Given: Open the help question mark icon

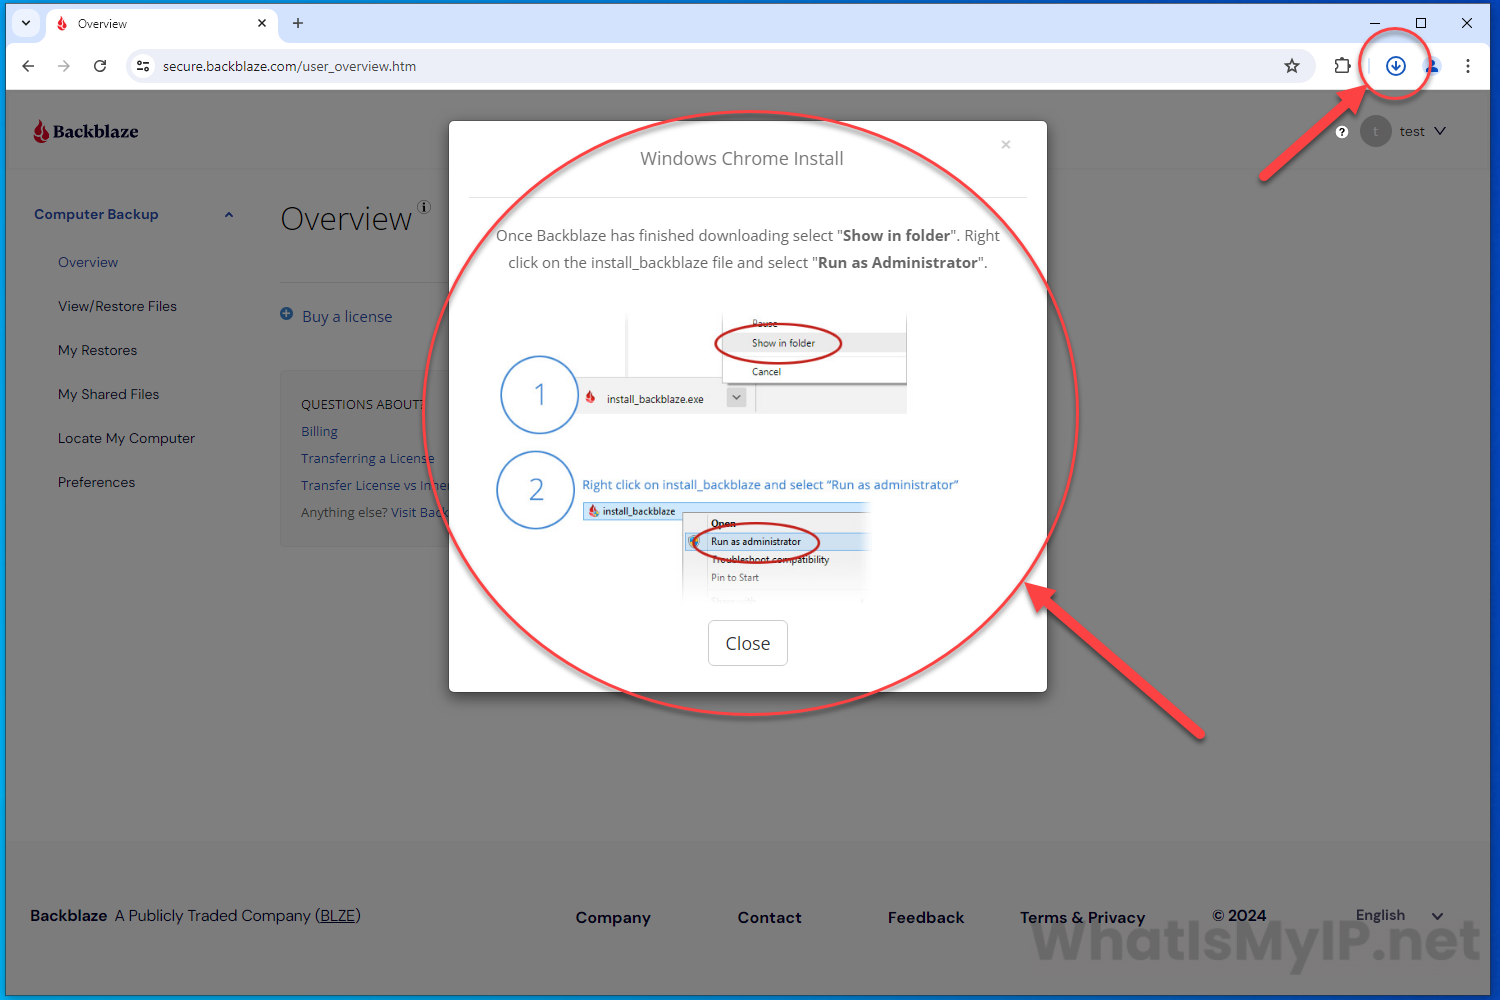Looking at the screenshot, I should pyautogui.click(x=1342, y=132).
